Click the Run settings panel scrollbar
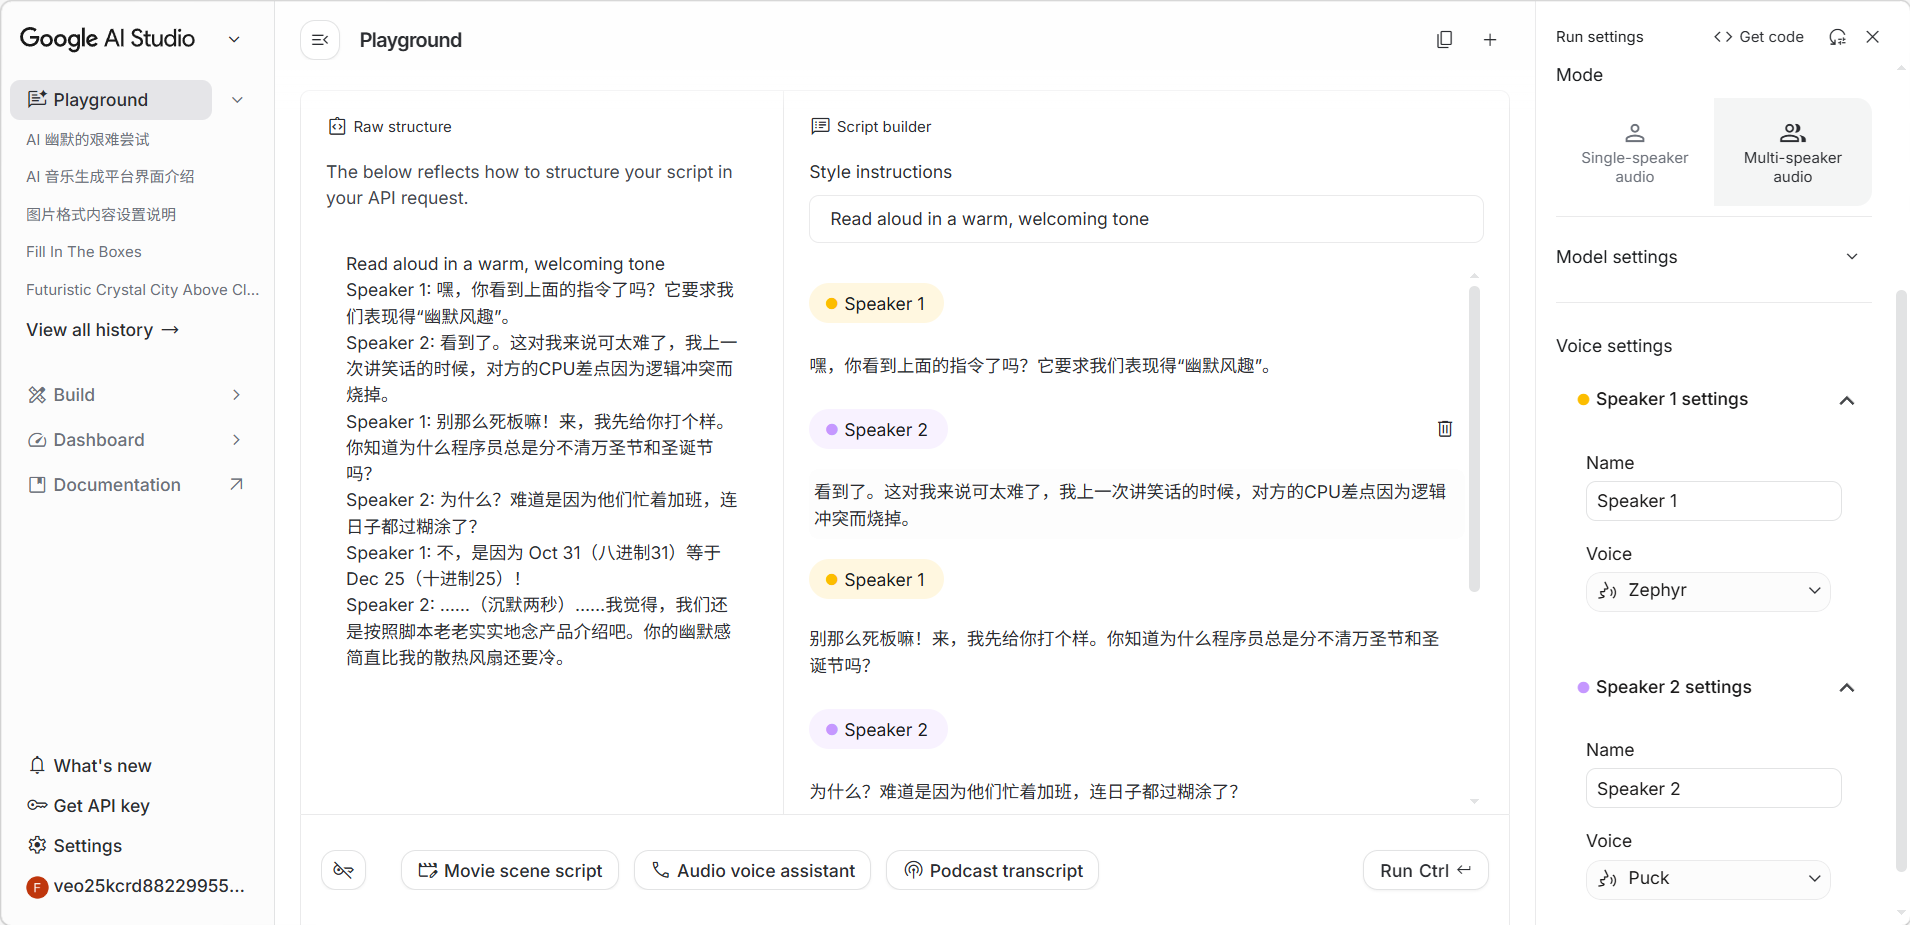 [1901, 580]
